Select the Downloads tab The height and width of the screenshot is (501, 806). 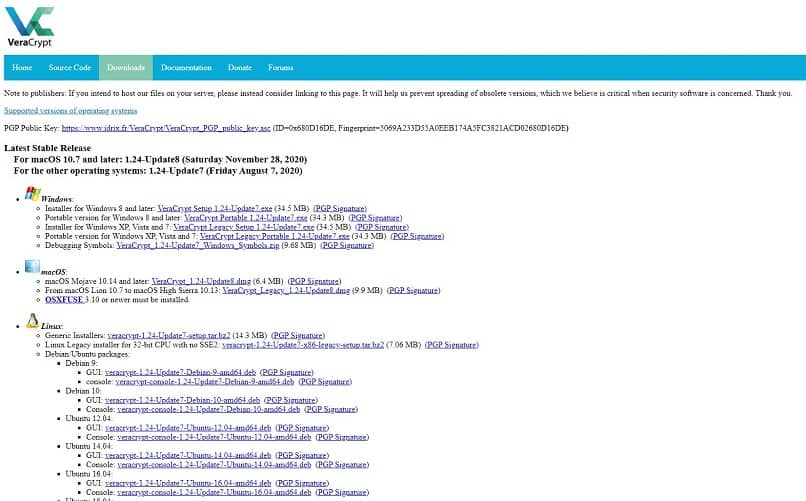pos(126,68)
